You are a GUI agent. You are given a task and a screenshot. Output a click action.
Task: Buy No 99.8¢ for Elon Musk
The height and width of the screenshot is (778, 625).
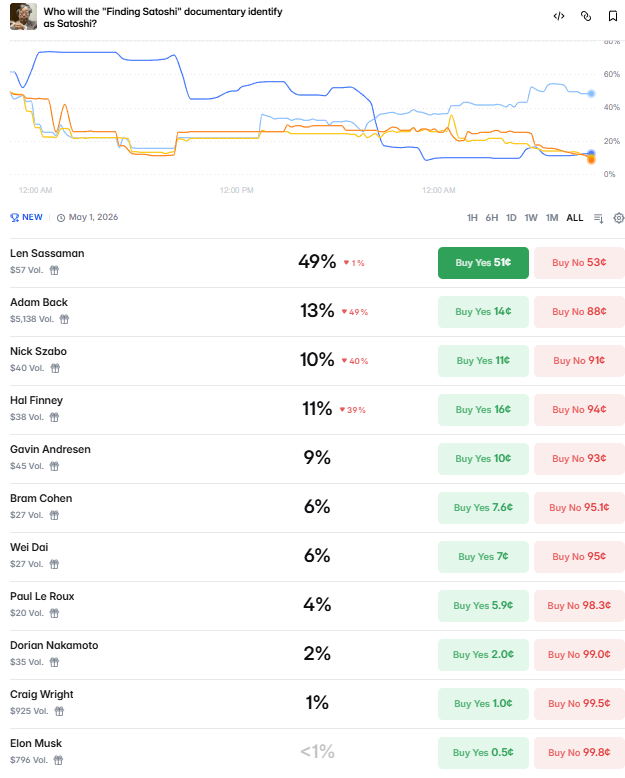pos(579,753)
